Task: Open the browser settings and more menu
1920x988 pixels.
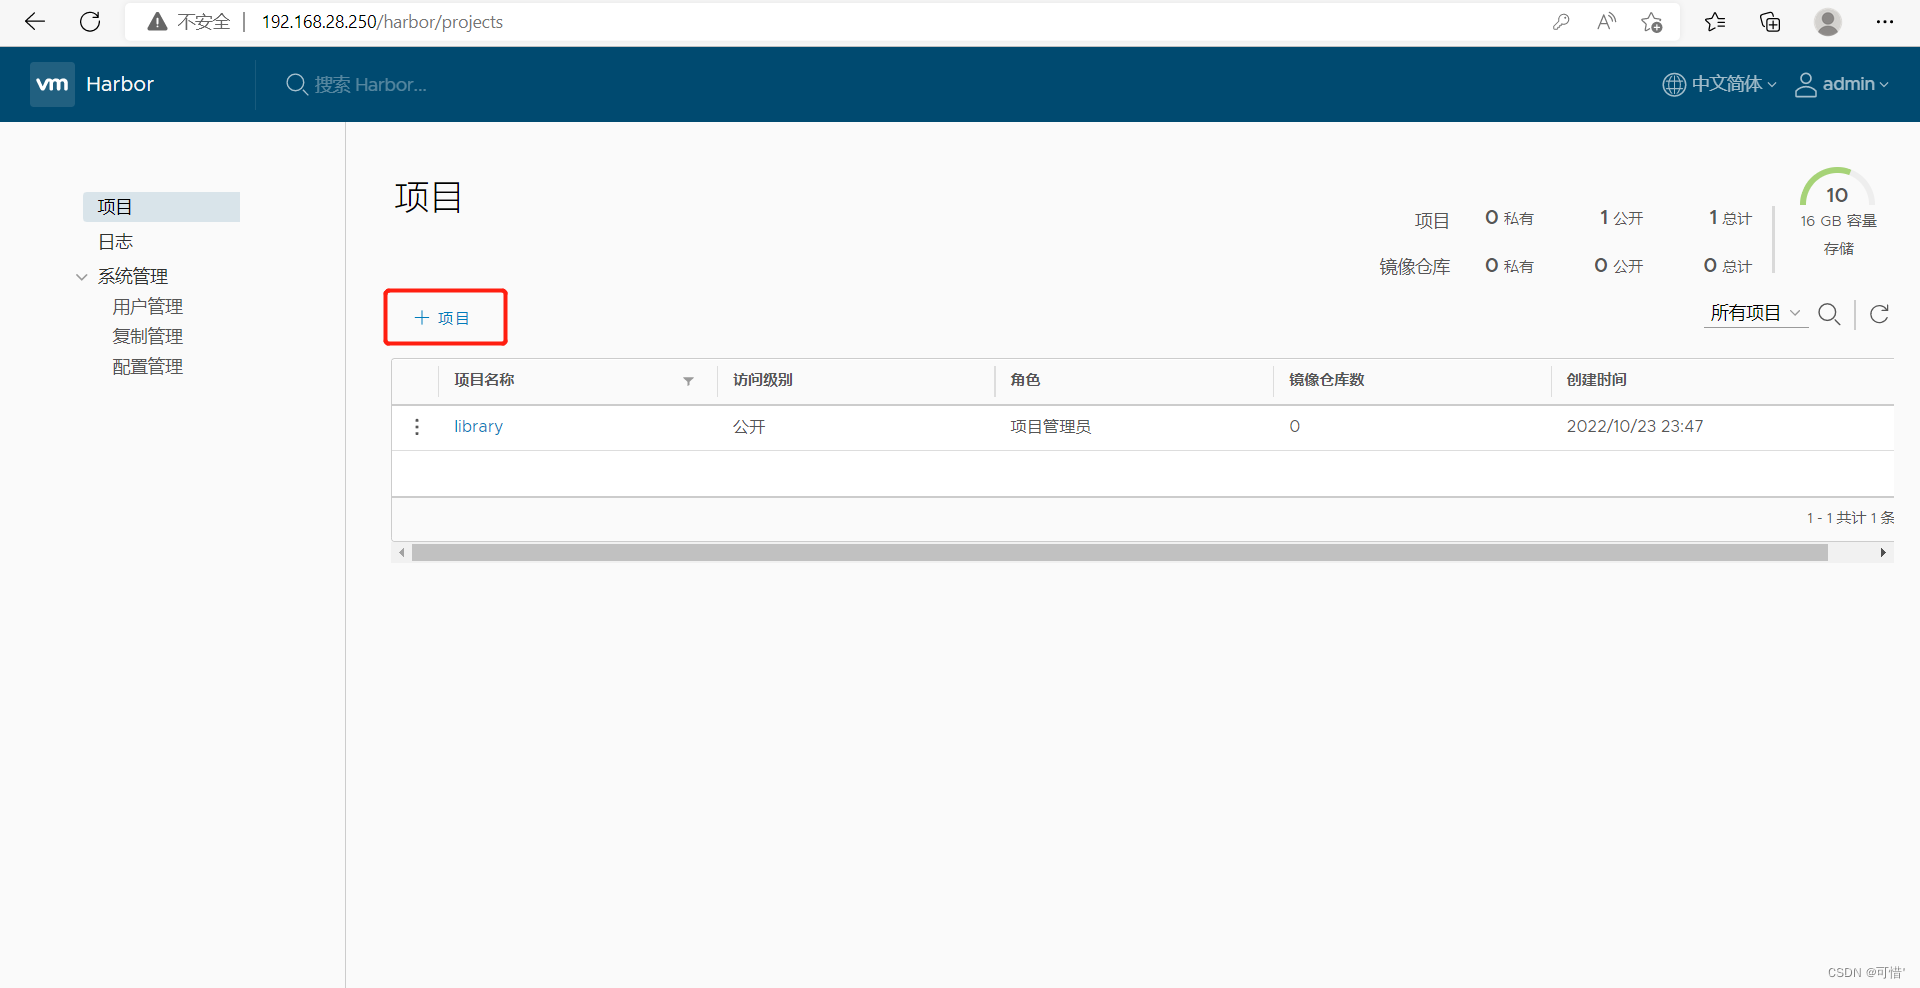Action: [1885, 21]
